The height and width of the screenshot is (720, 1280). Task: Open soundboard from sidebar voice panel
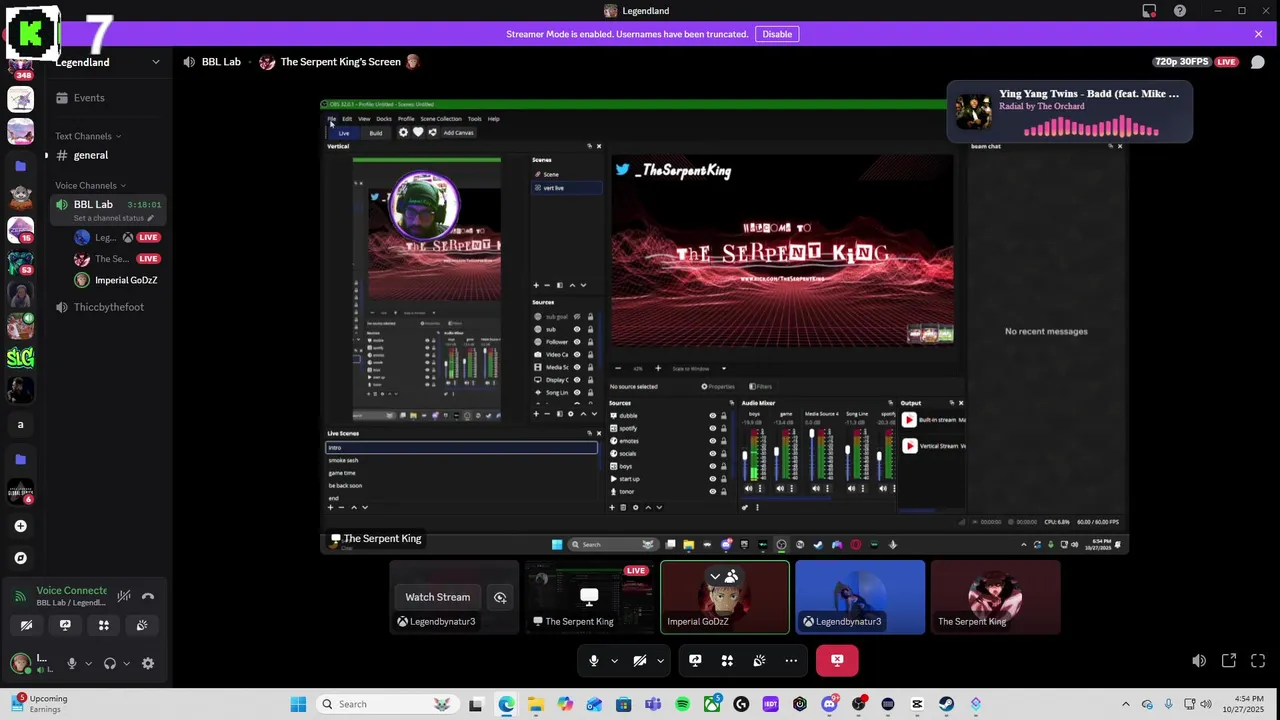point(142,625)
